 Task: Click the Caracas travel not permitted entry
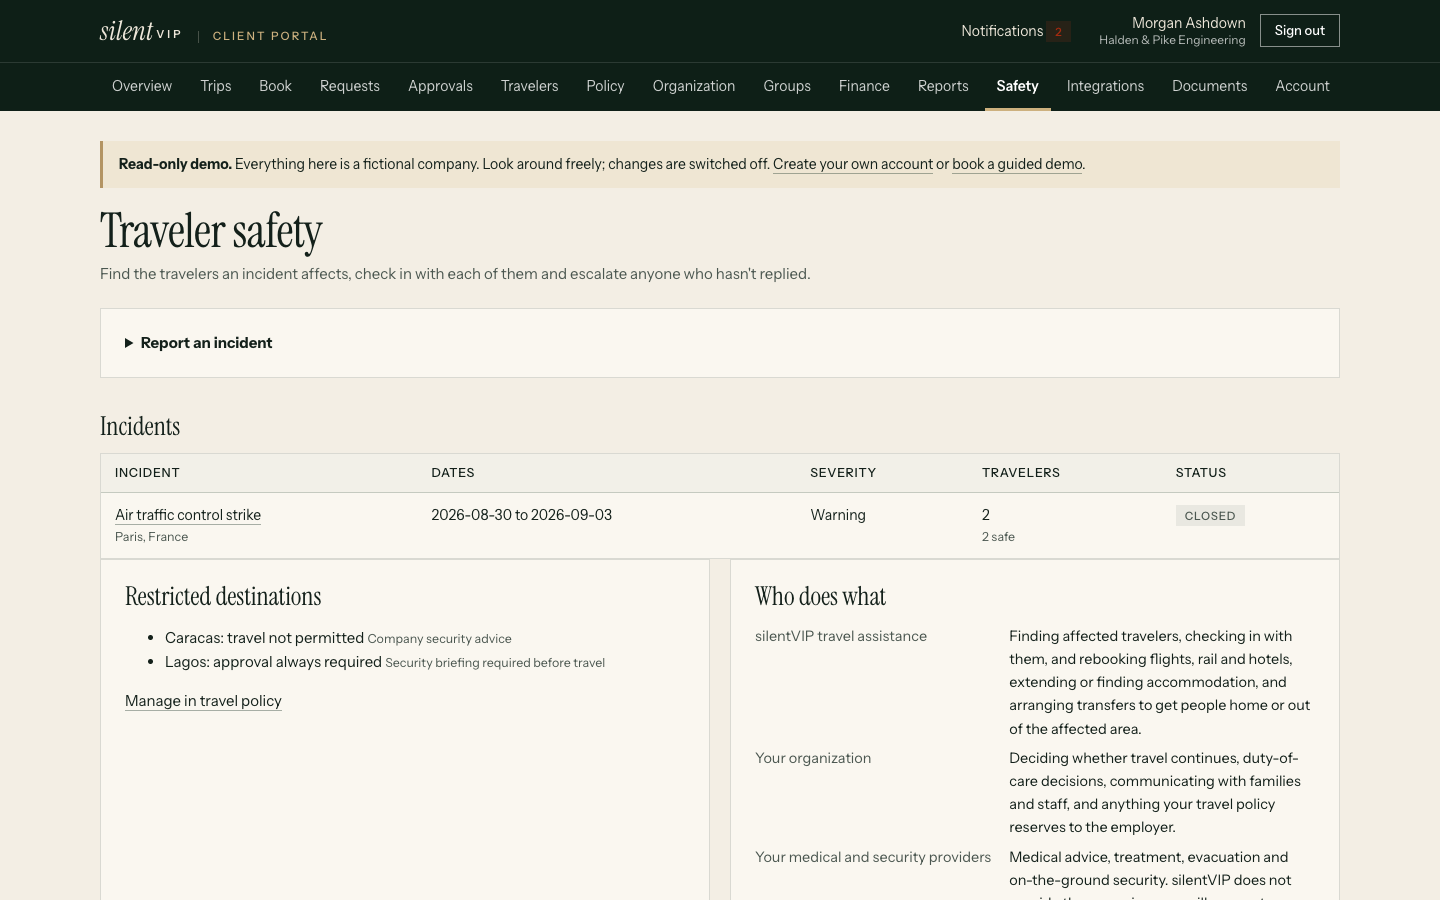click(338, 638)
